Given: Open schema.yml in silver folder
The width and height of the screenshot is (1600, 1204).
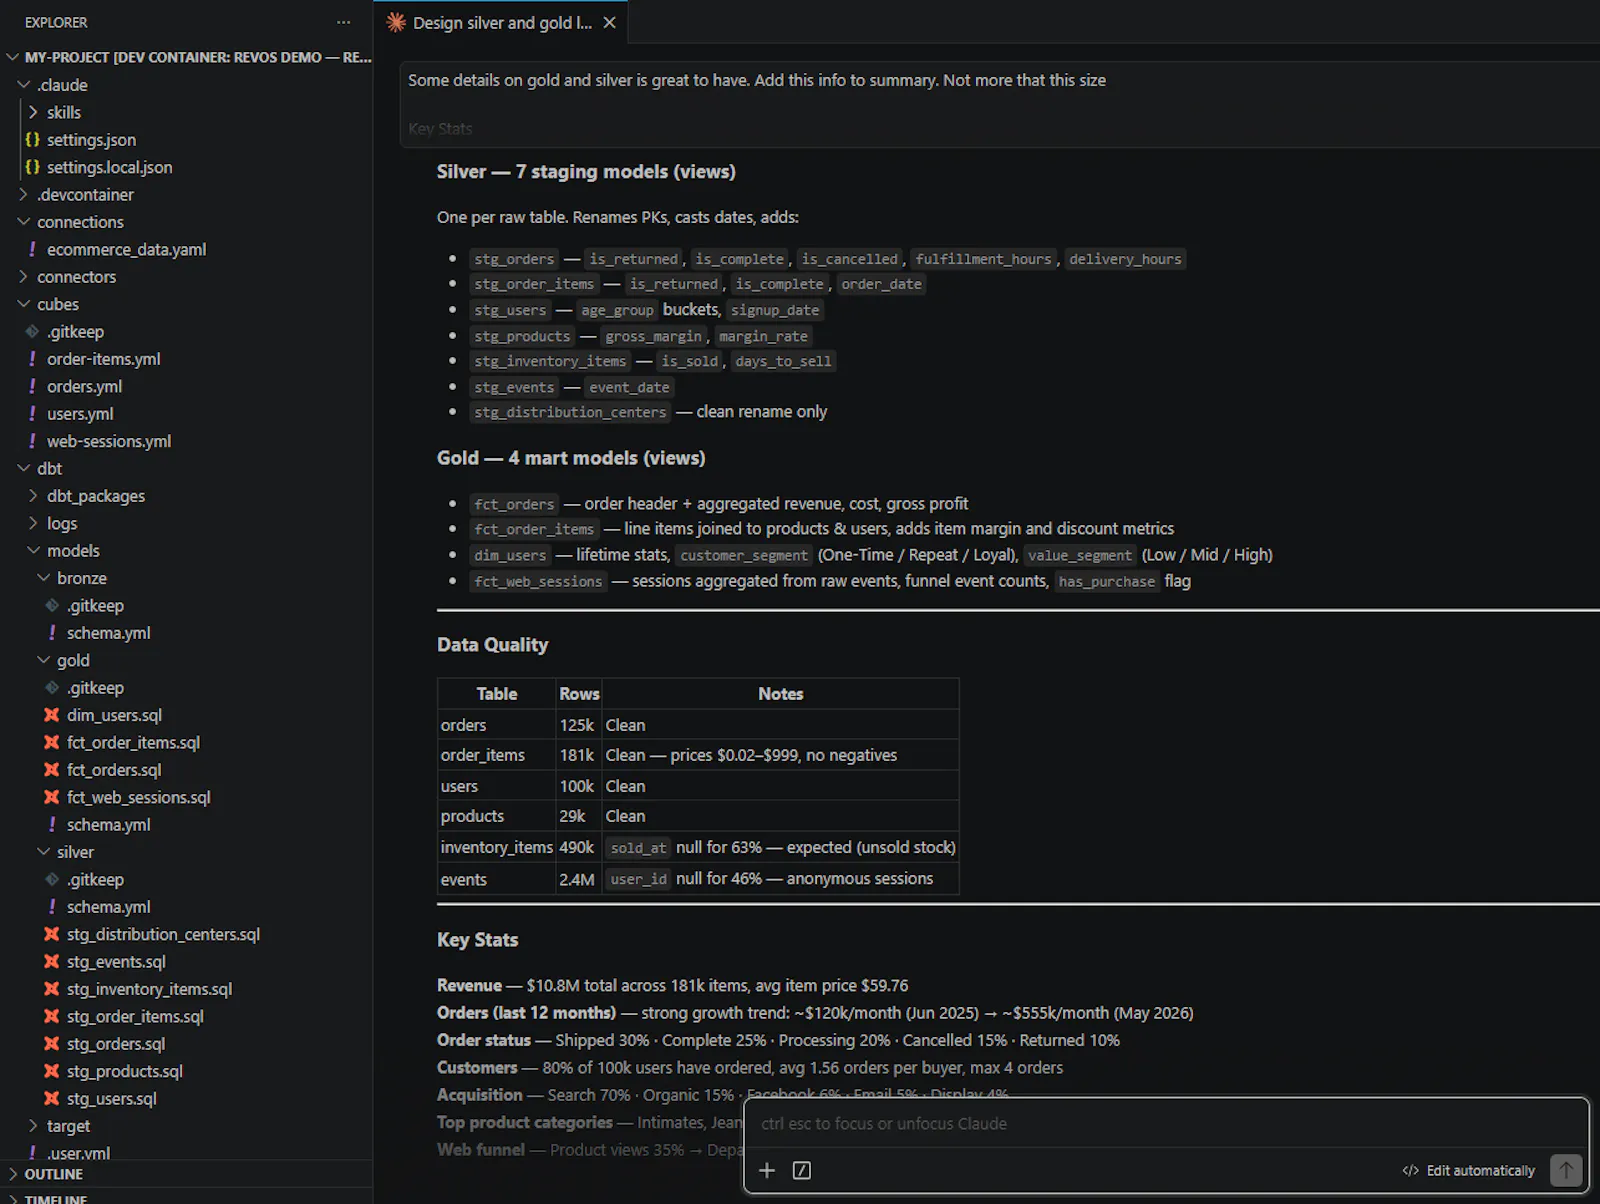Looking at the screenshot, I should coord(108,907).
